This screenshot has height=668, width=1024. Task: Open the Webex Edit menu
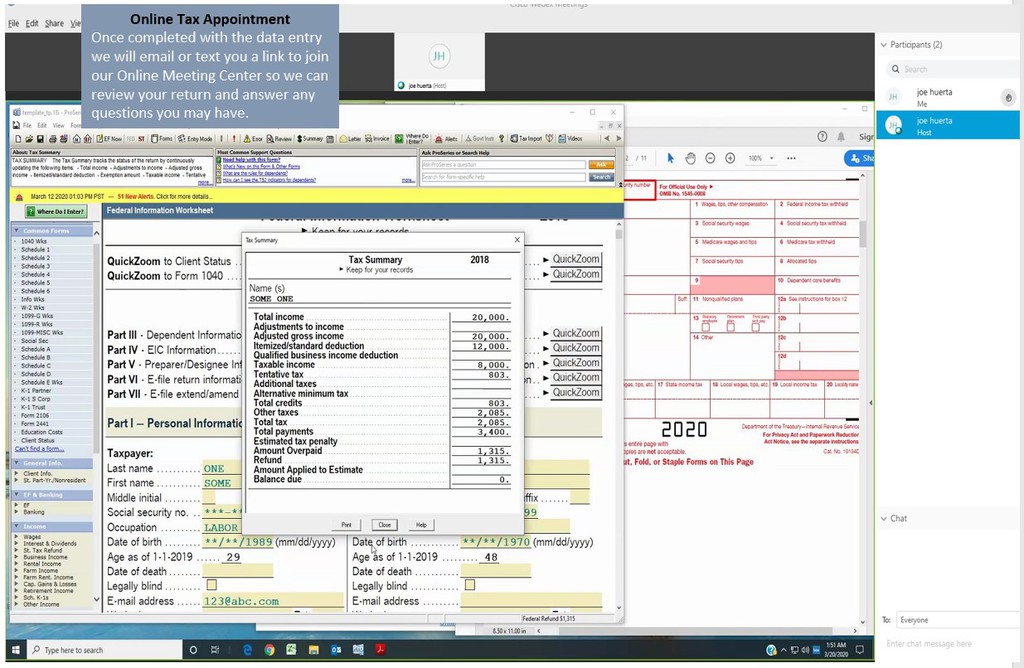pos(33,23)
